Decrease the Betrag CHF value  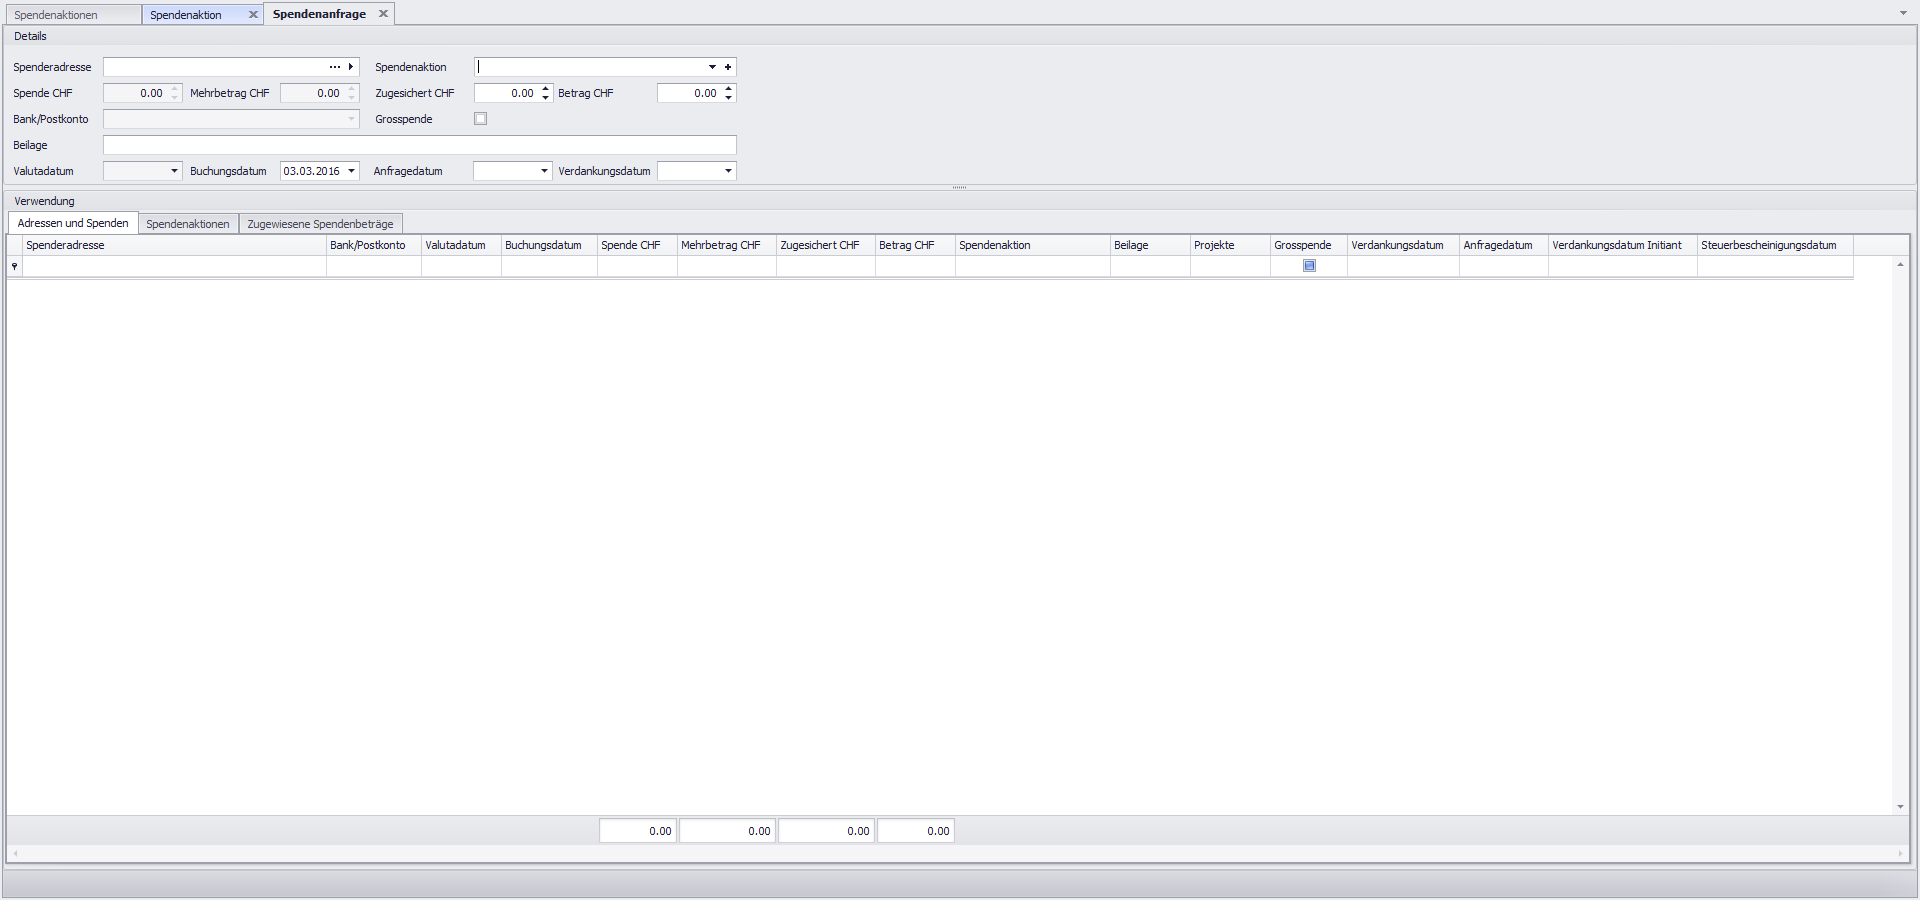729,98
